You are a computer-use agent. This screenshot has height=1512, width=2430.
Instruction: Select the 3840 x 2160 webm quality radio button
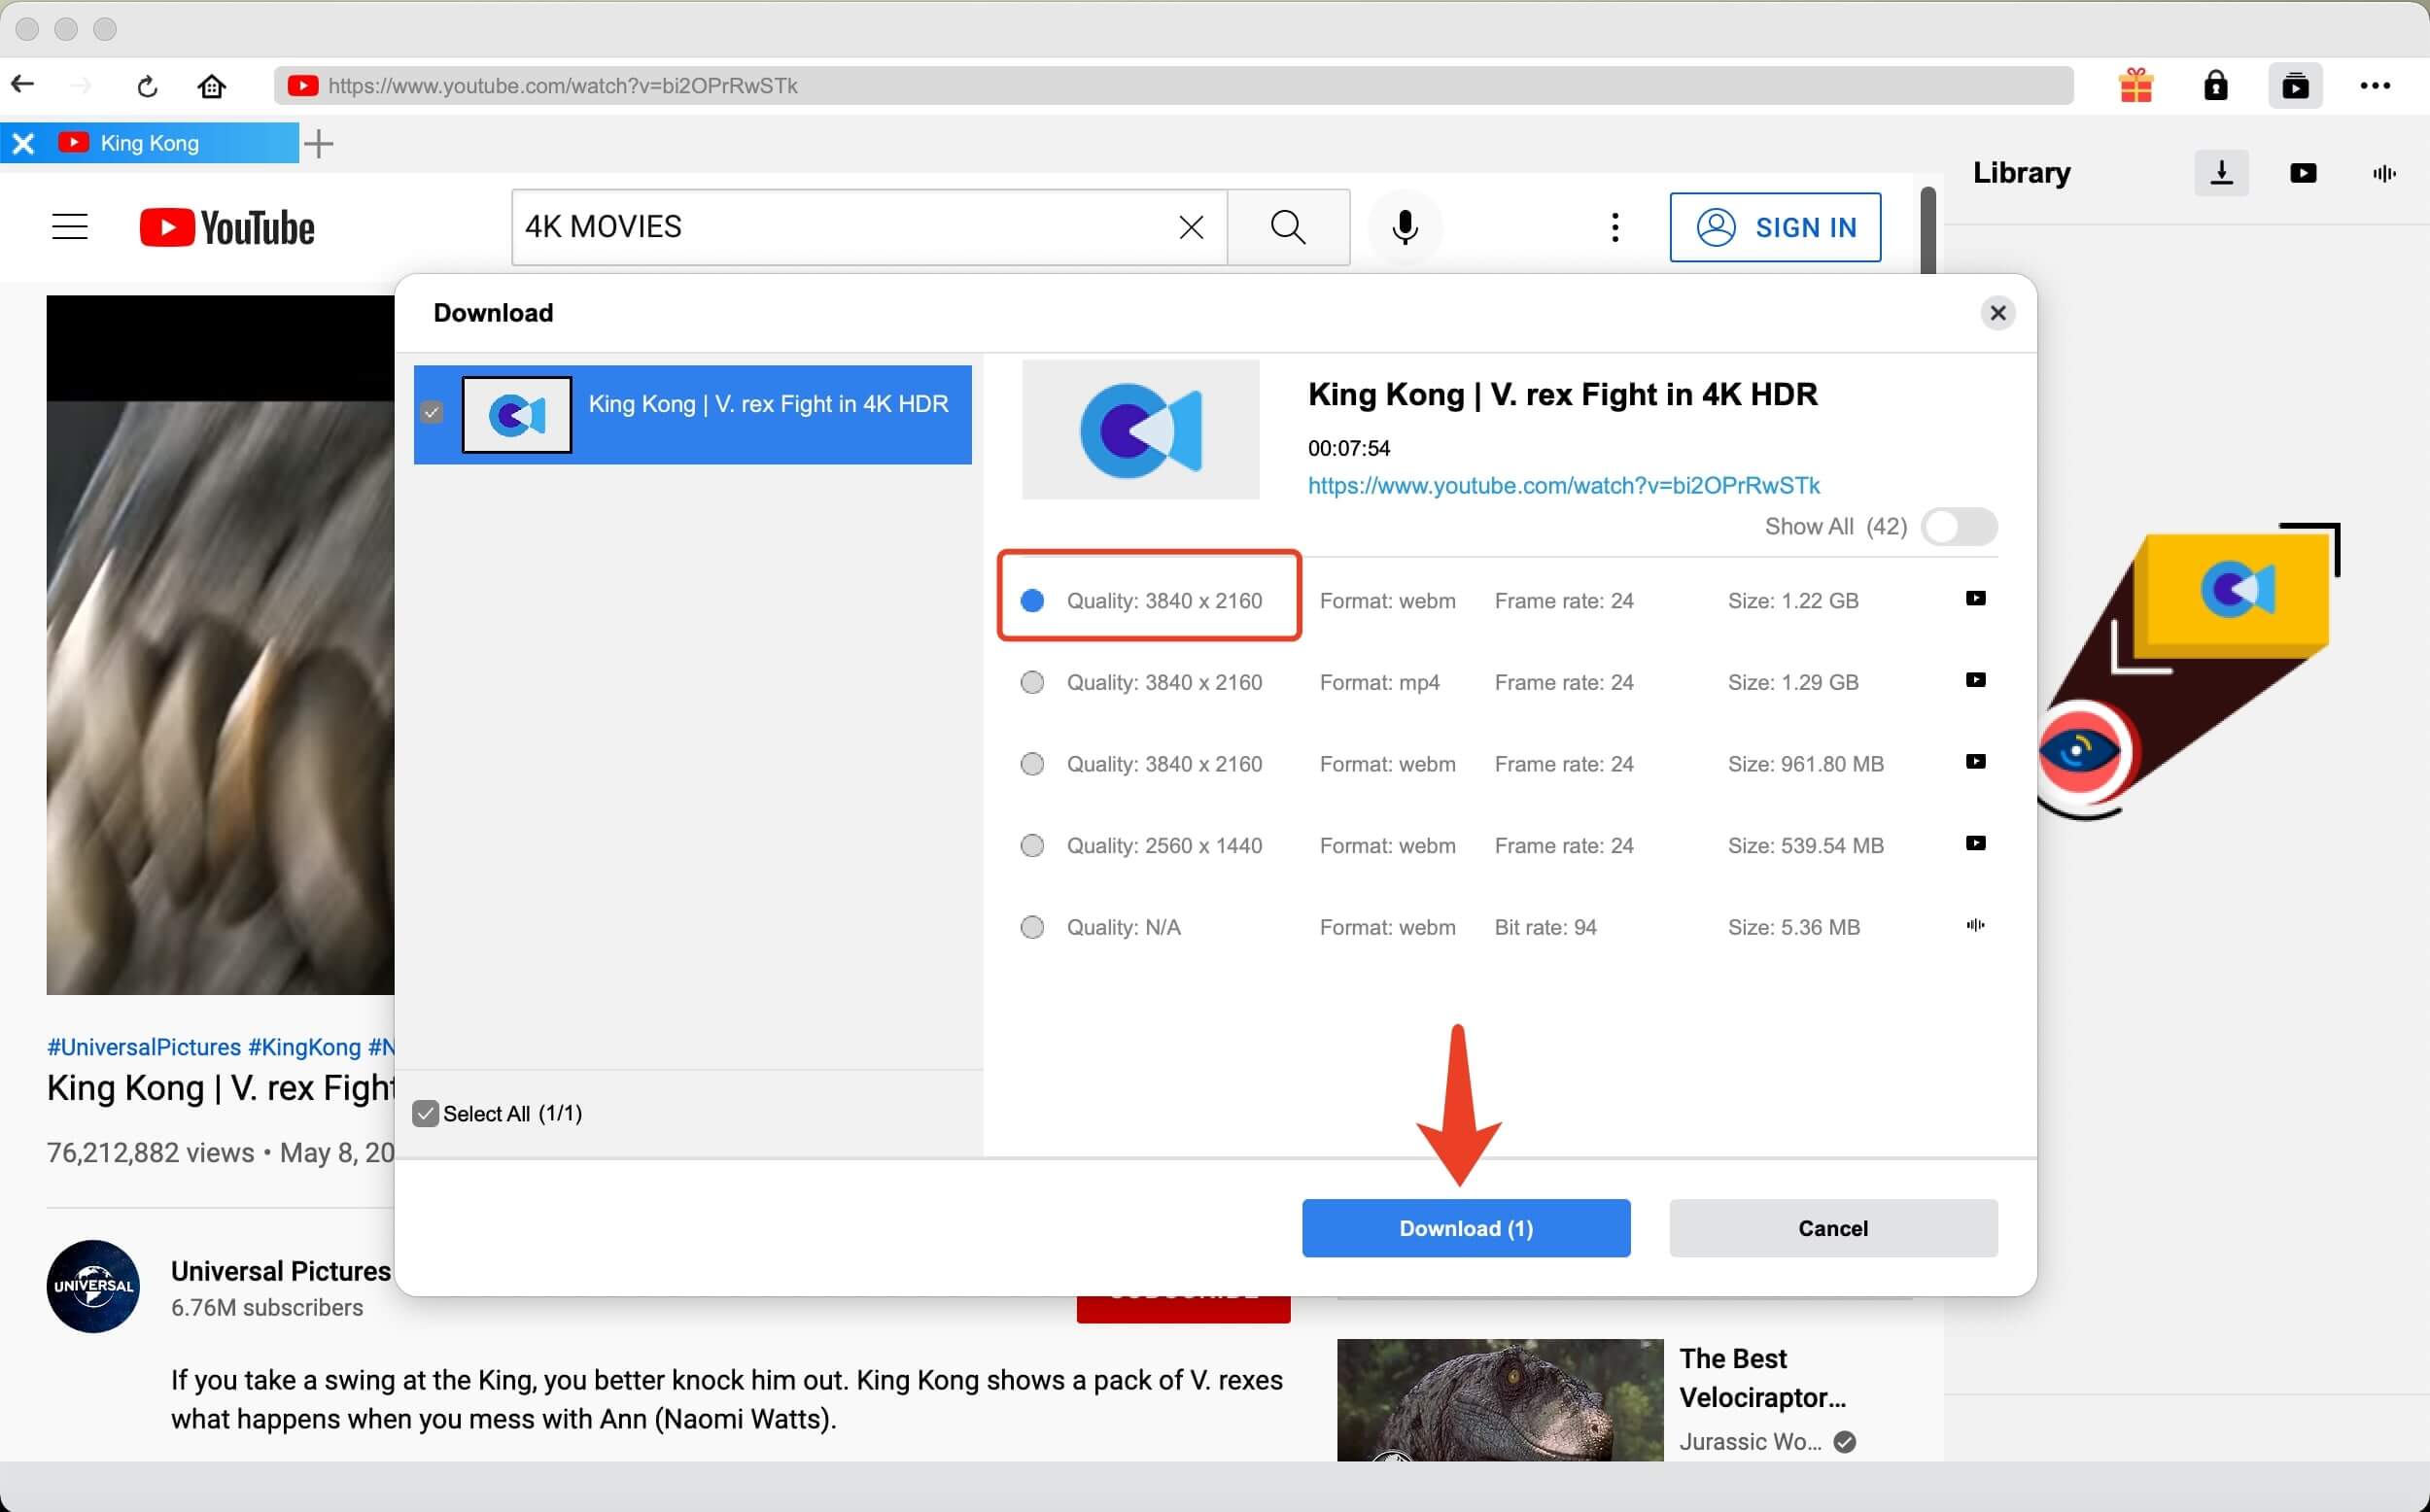(x=1033, y=600)
